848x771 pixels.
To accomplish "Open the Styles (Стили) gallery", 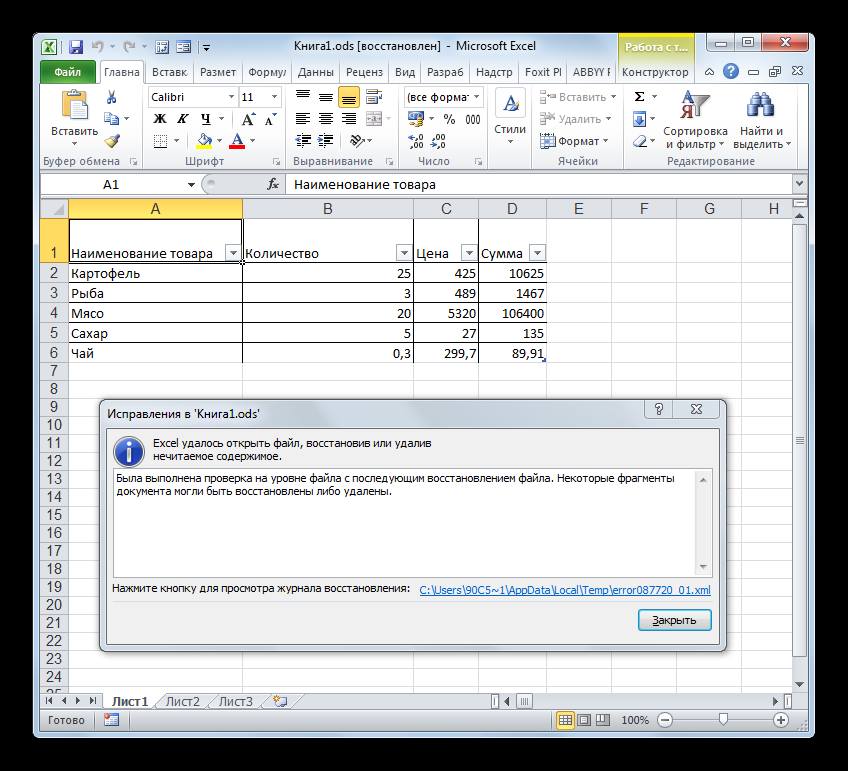I will 510,118.
